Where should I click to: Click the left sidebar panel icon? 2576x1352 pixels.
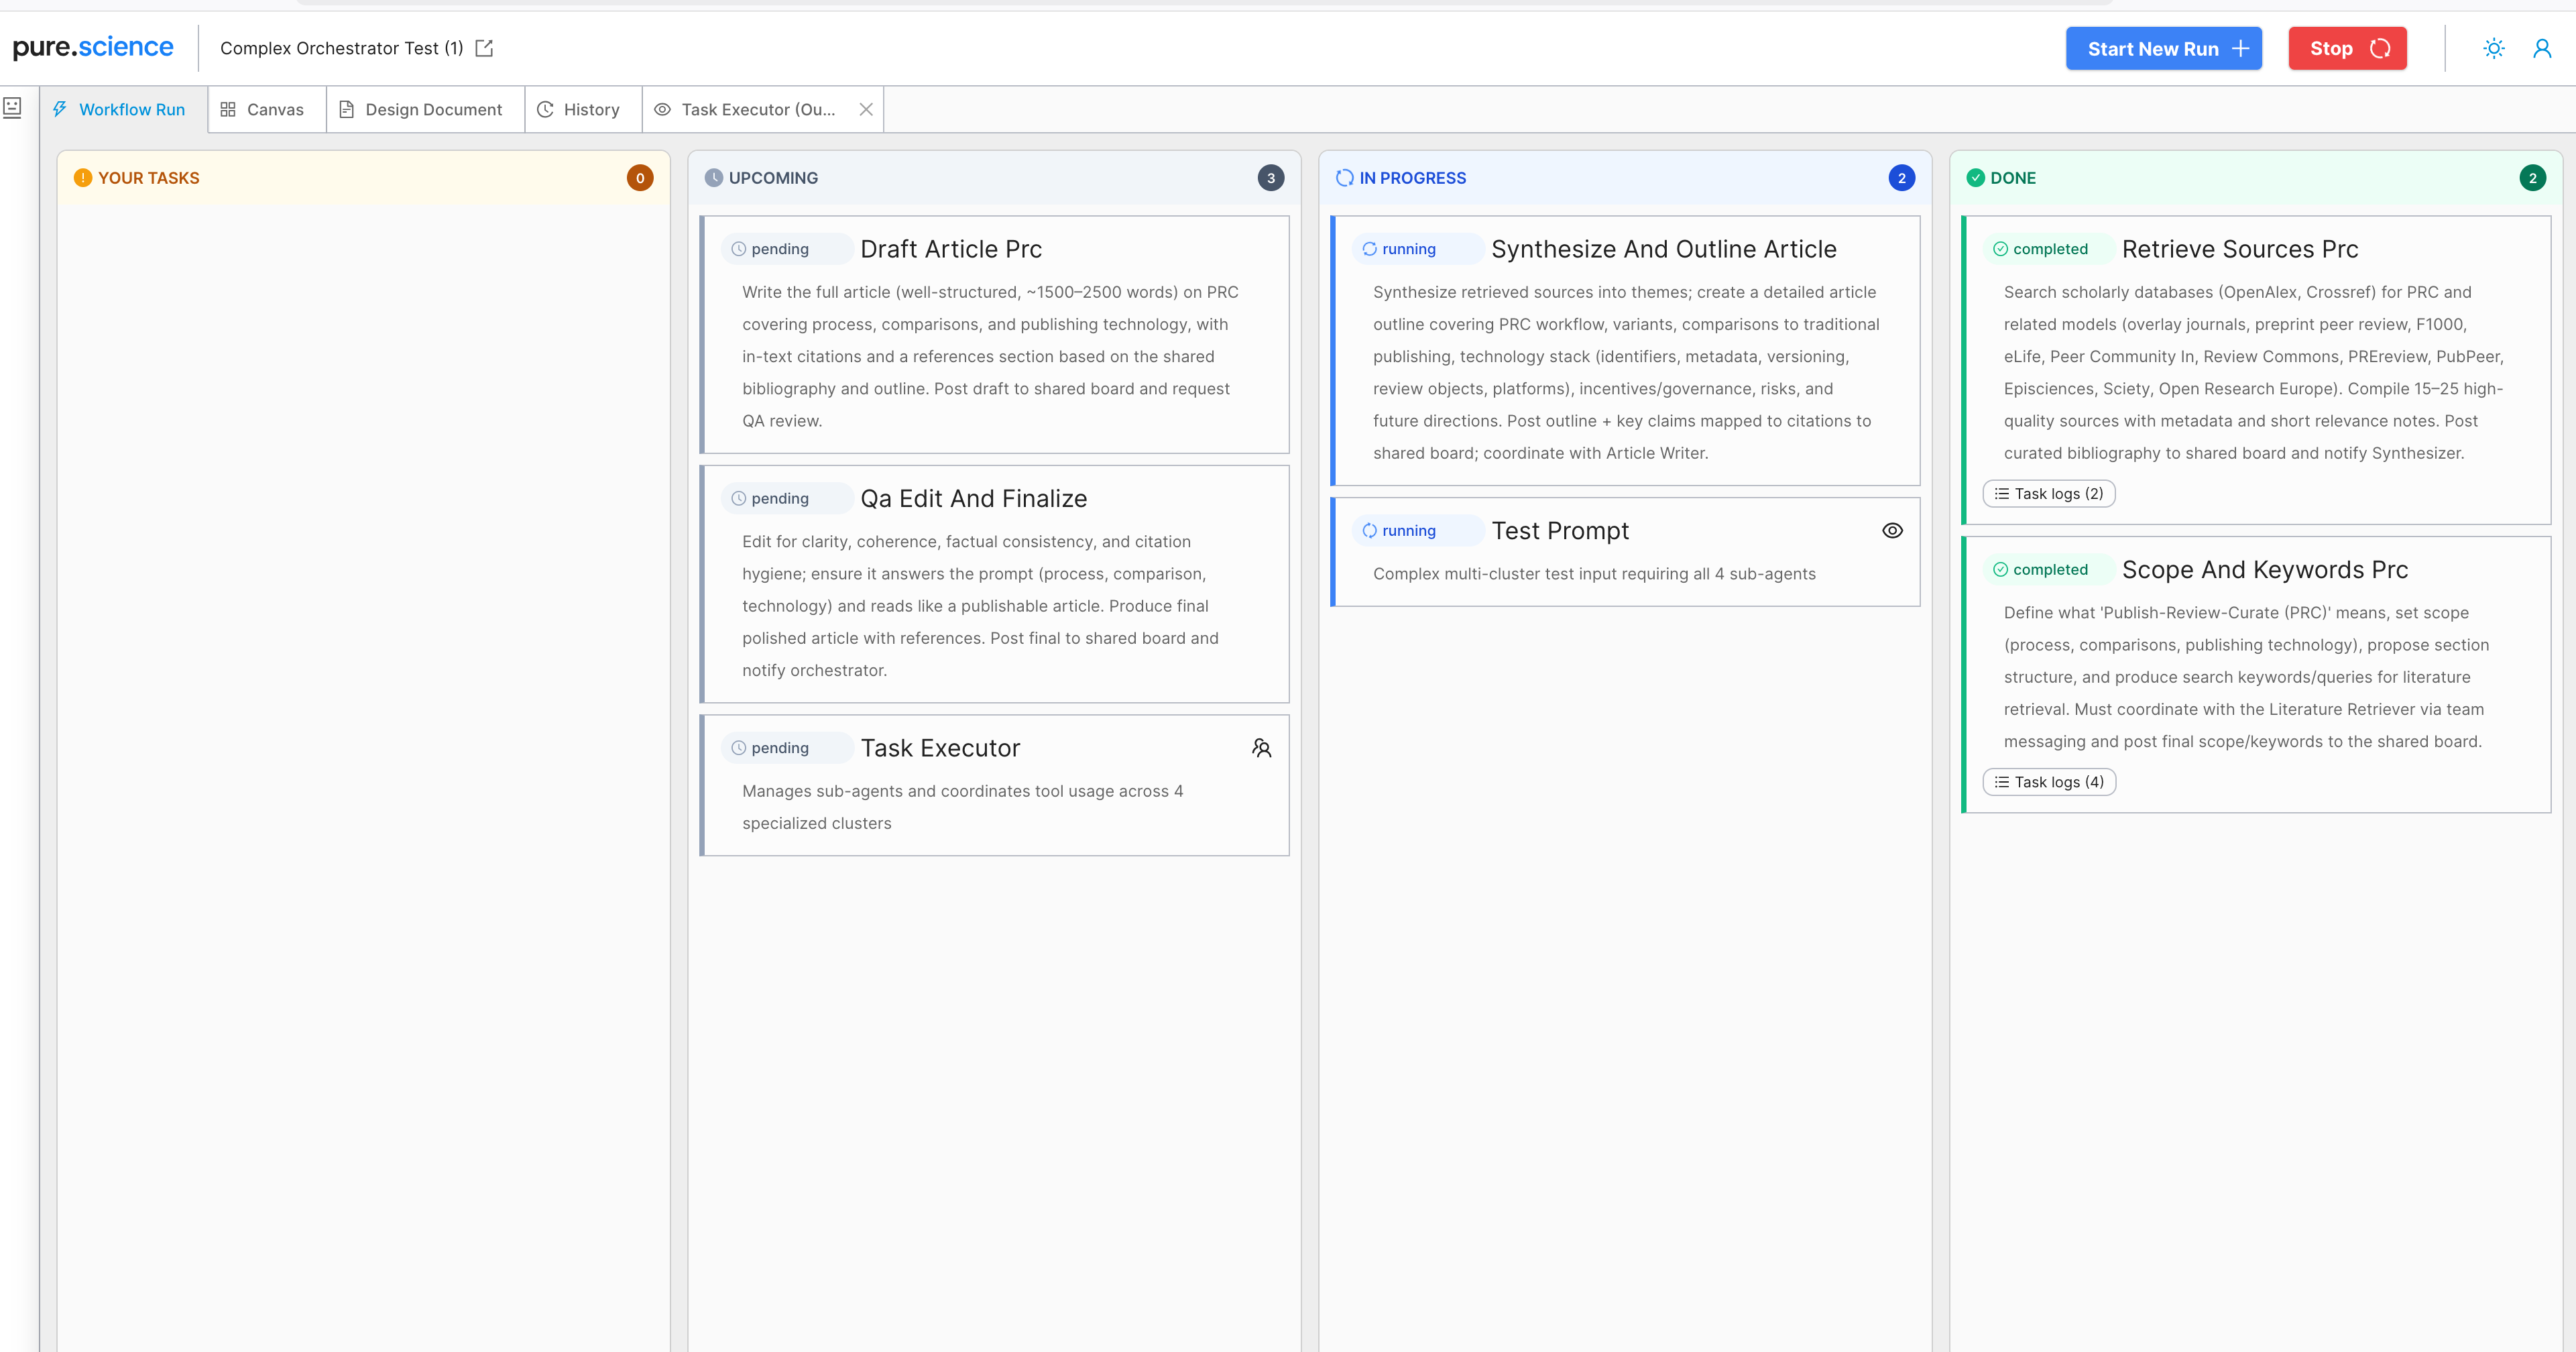coord(12,108)
